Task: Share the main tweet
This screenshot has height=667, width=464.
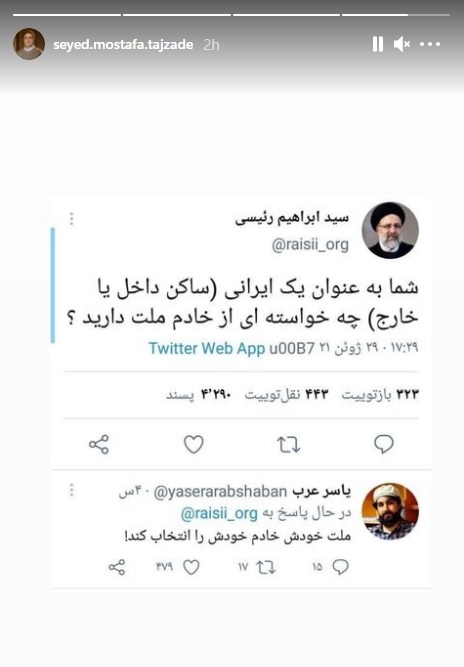Action: tap(99, 445)
